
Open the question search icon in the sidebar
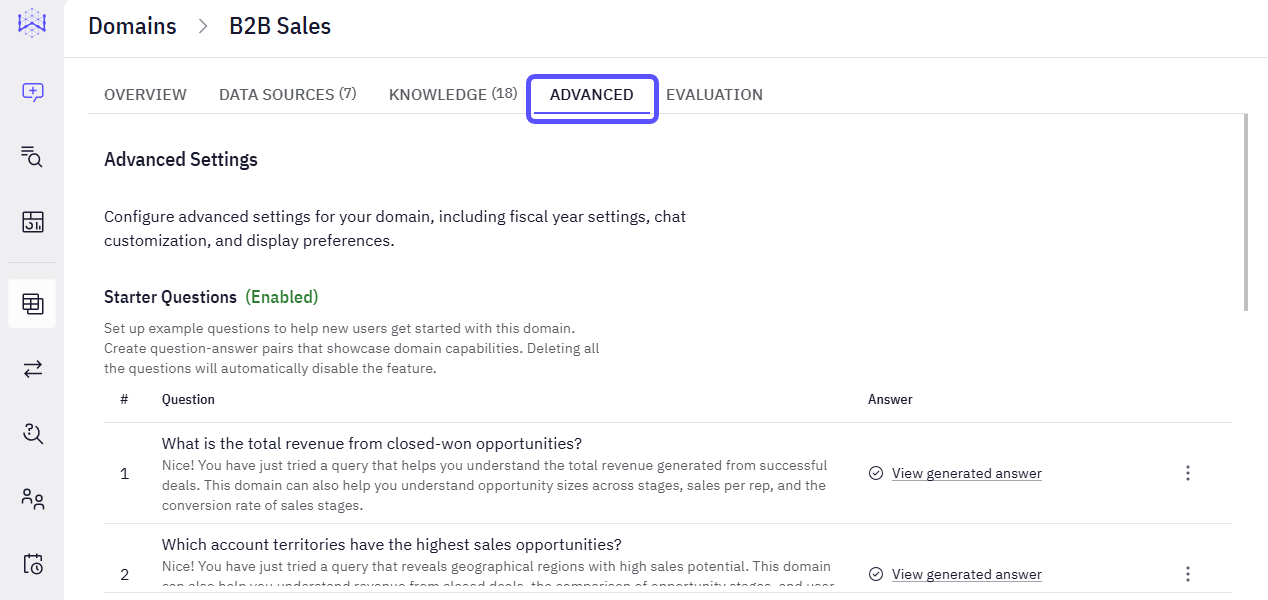32,433
